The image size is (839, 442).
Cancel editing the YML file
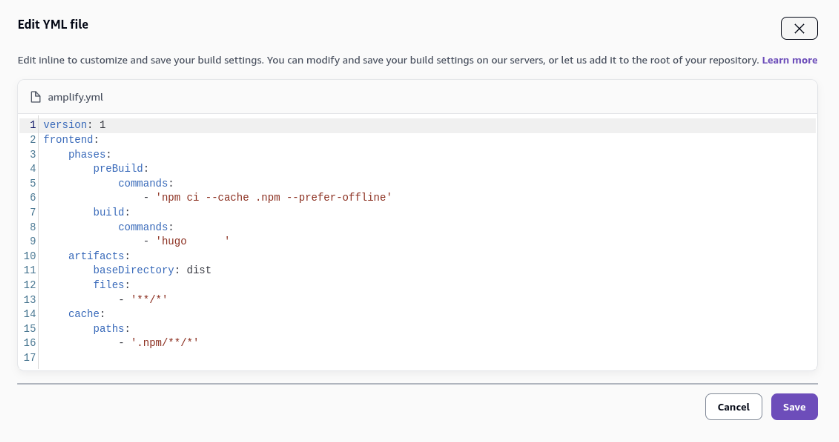(733, 407)
